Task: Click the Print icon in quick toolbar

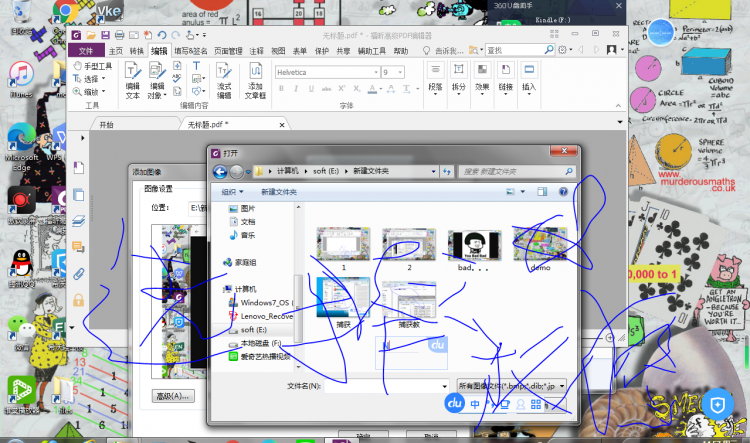Action: click(120, 35)
